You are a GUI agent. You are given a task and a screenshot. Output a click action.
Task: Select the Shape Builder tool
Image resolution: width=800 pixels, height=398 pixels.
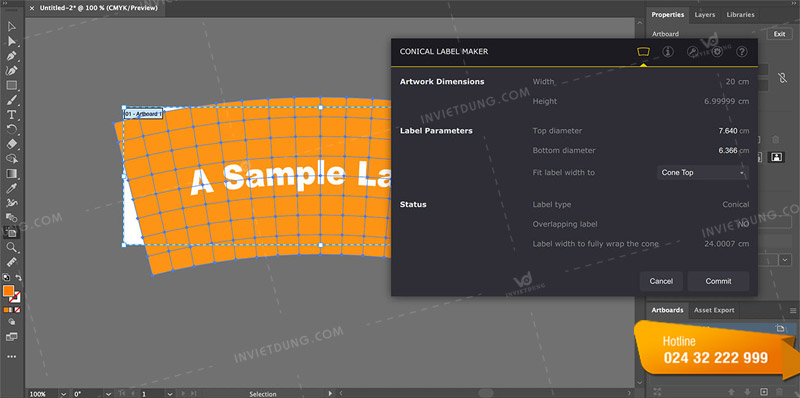(12, 159)
